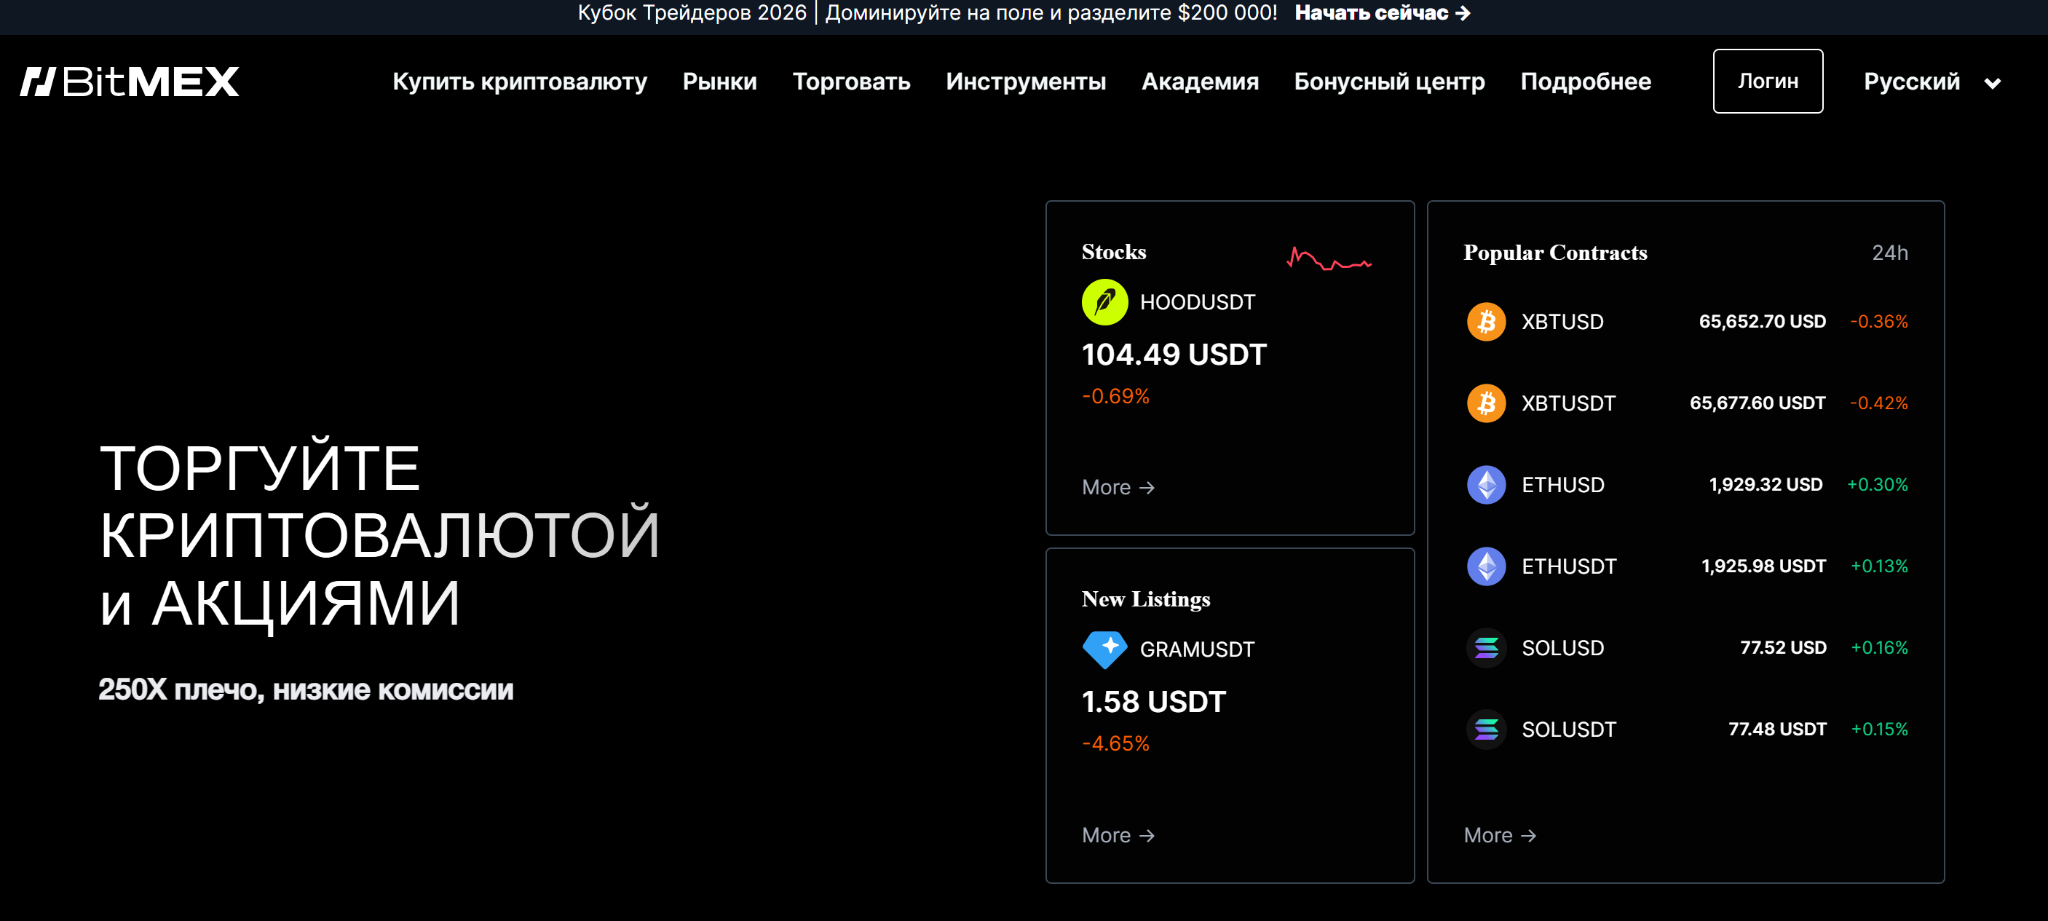Click the 77.52 USD price

1783,648
